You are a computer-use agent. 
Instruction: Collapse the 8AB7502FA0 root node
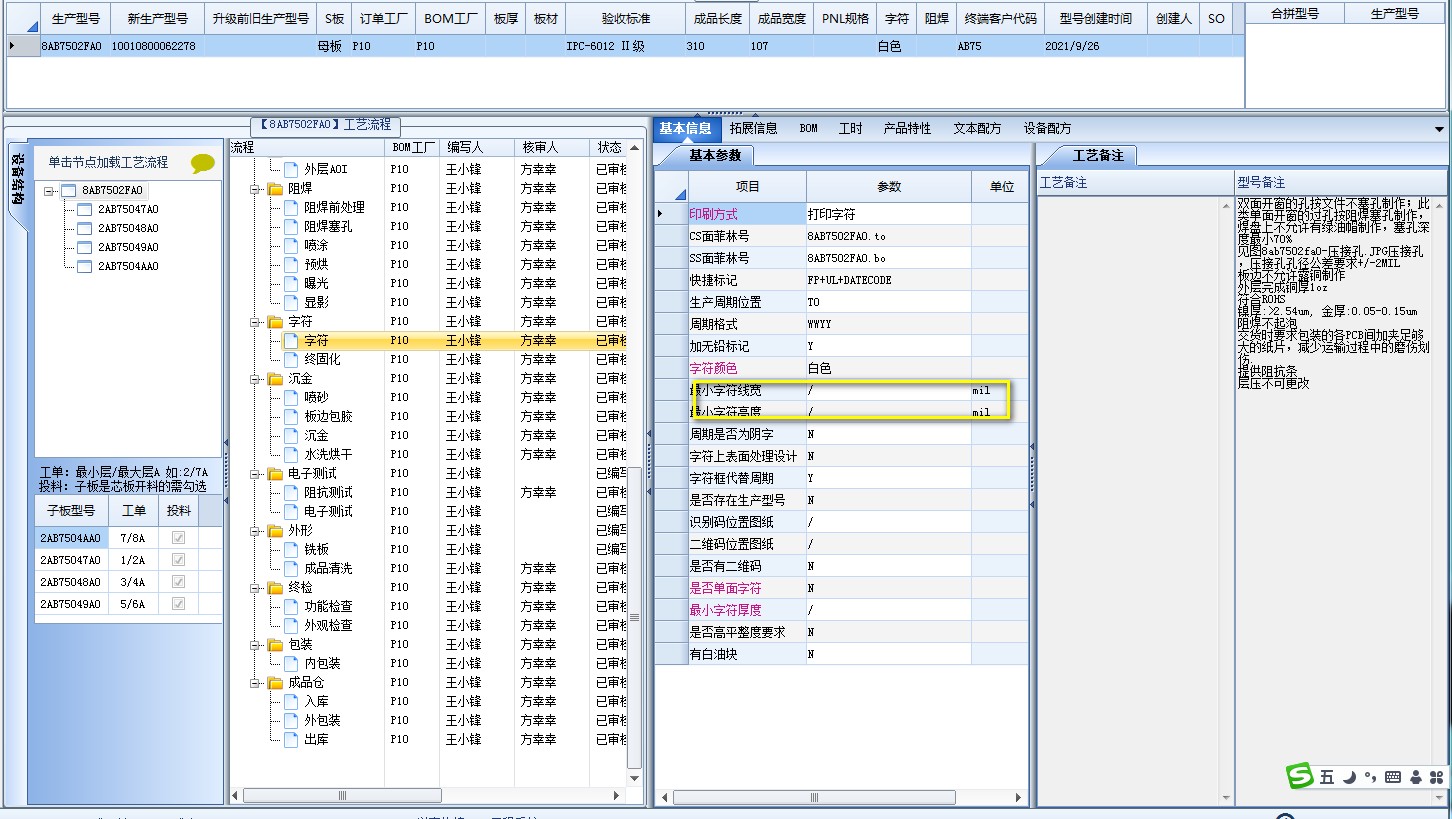49,191
